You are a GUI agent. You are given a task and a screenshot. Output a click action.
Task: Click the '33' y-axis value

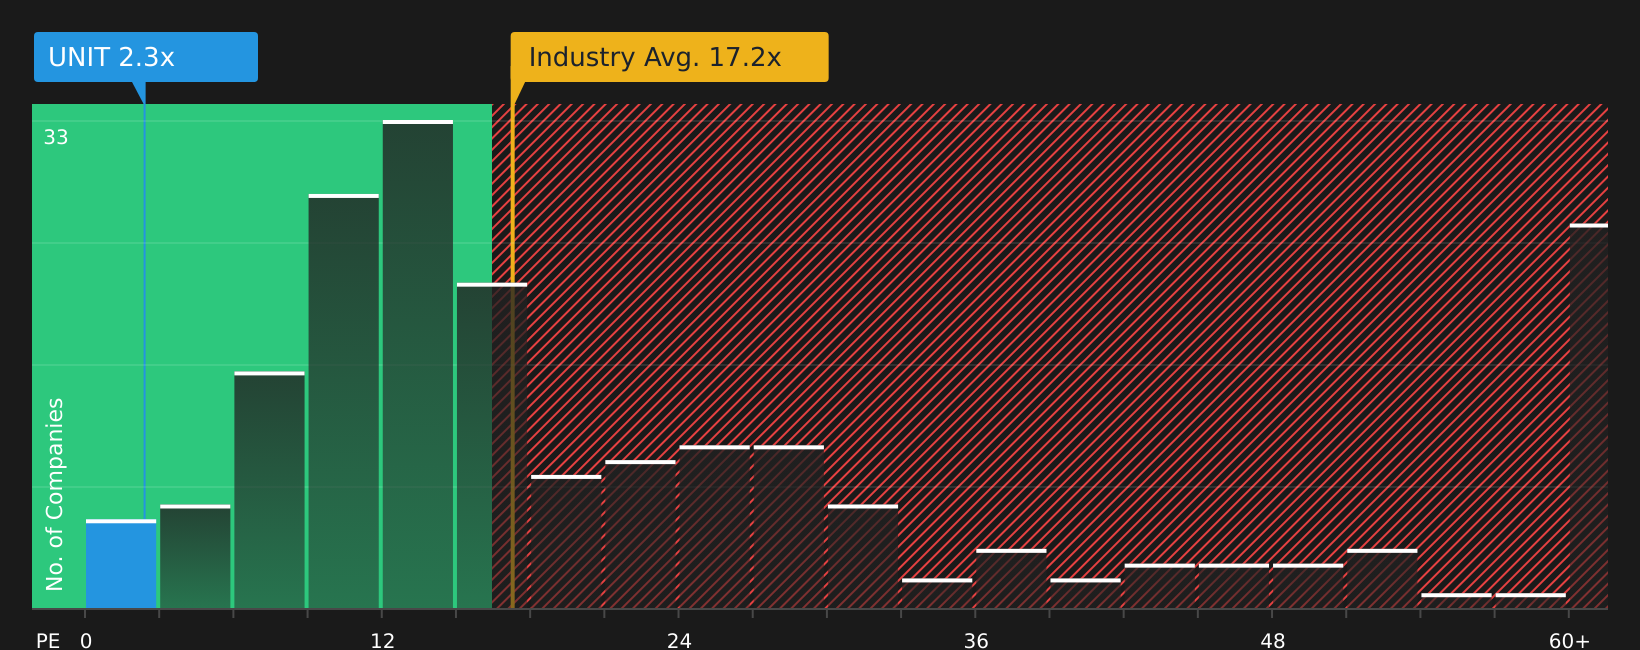pos(56,138)
